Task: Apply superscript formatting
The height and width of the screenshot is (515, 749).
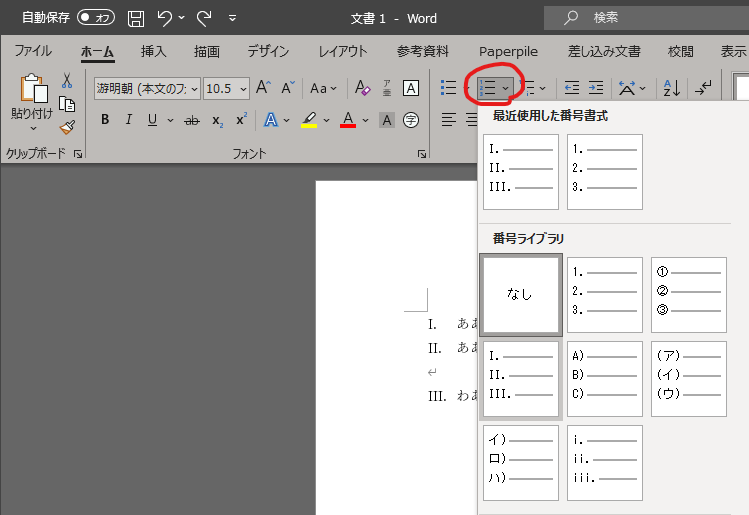Action: click(242, 119)
